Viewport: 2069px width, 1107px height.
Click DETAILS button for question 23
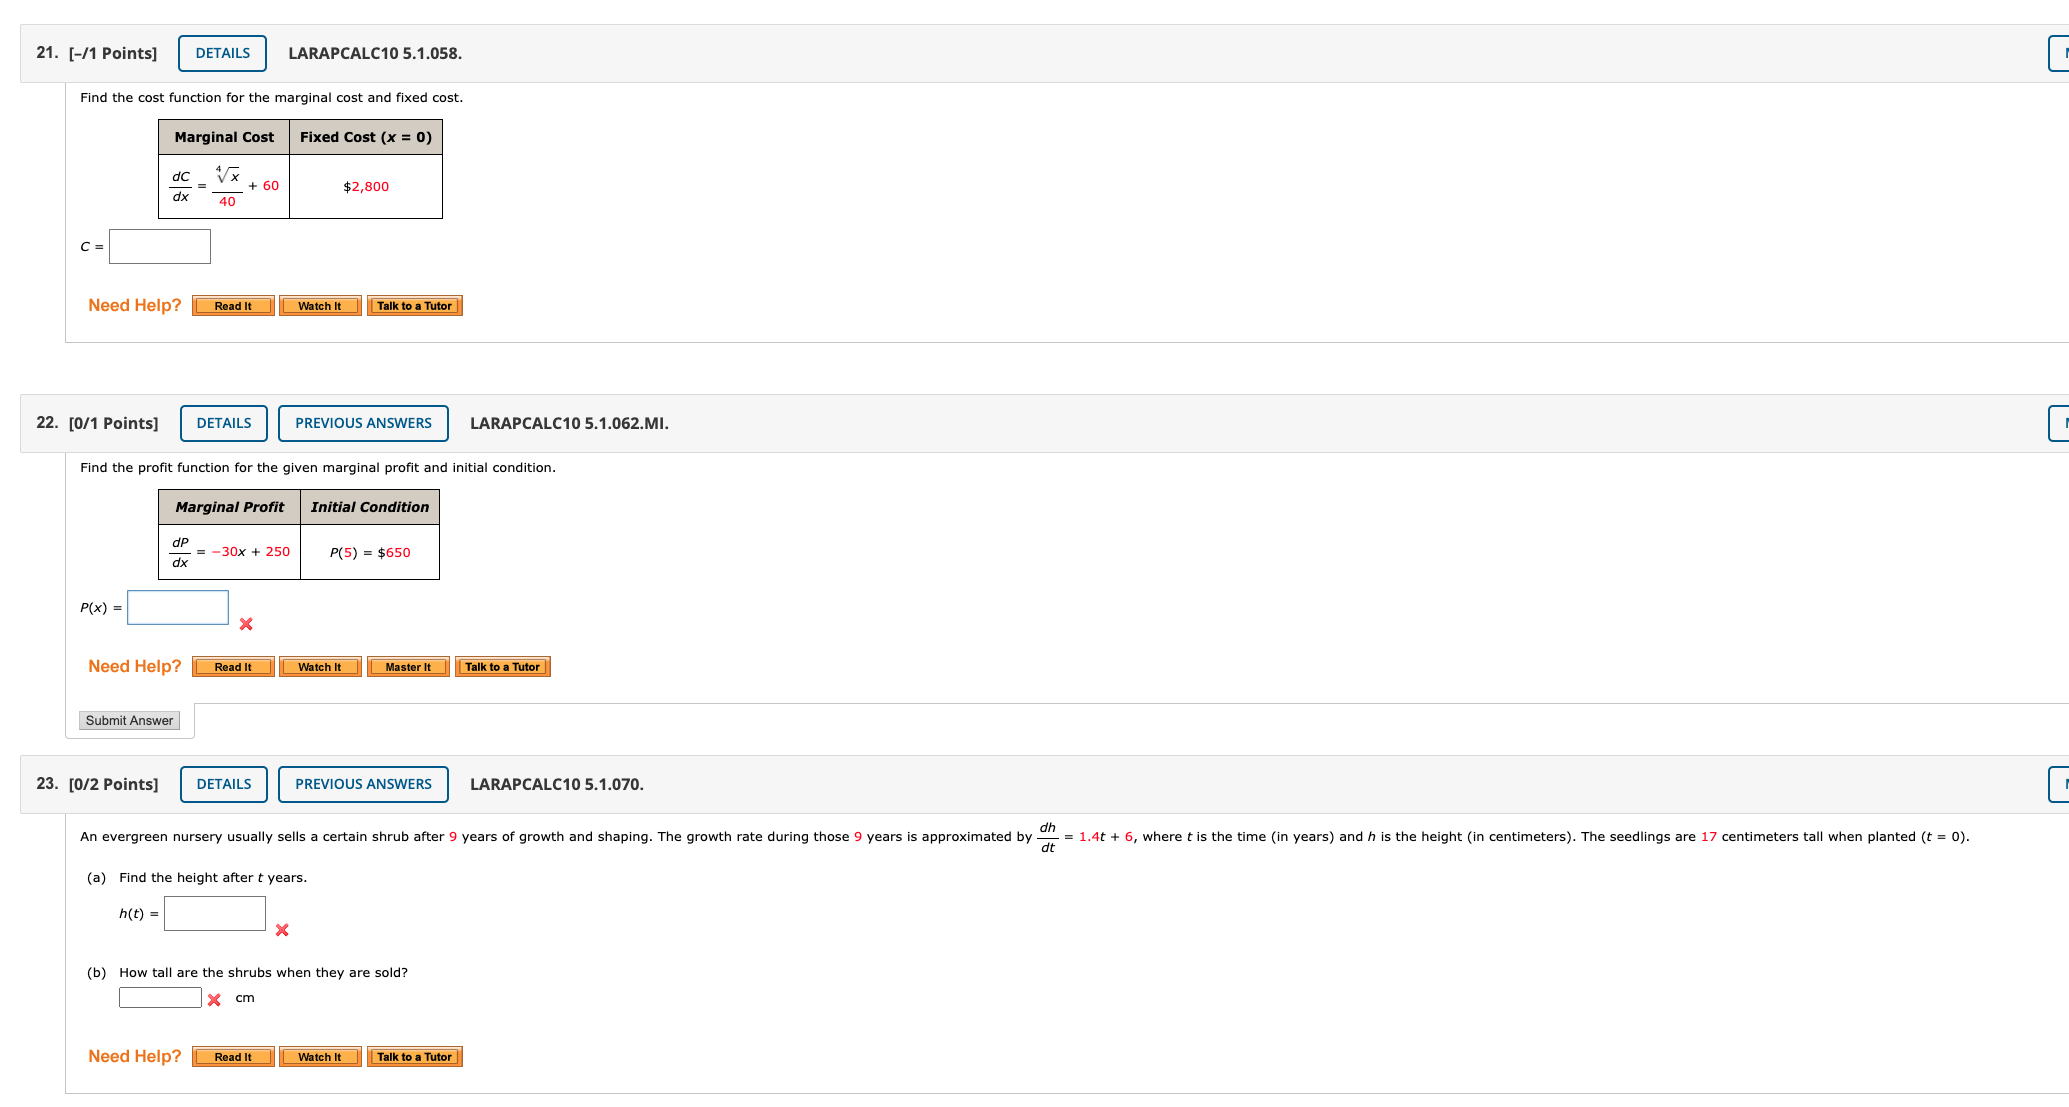[224, 785]
